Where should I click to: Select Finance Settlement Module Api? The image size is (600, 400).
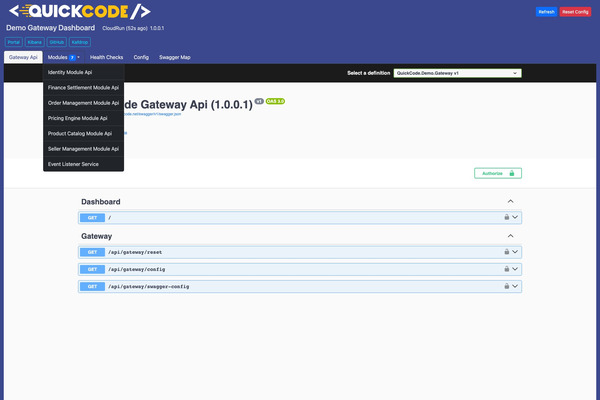(83, 87)
